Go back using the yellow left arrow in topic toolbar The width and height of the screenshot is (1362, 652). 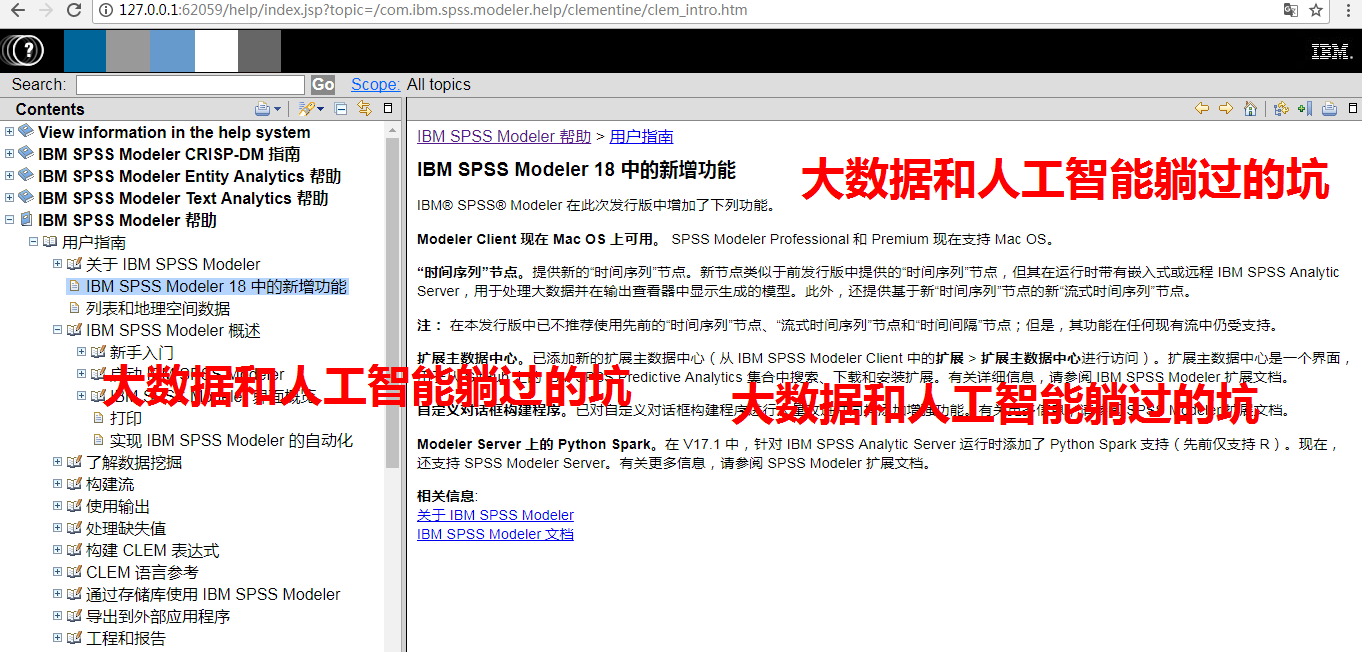(1202, 108)
